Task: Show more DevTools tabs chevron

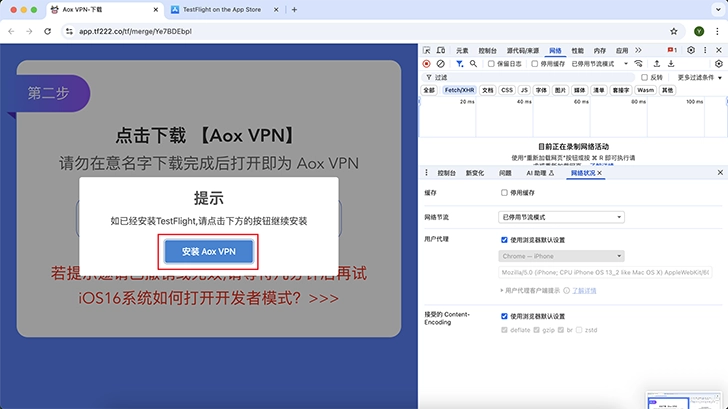Action: pyautogui.click(x=638, y=50)
